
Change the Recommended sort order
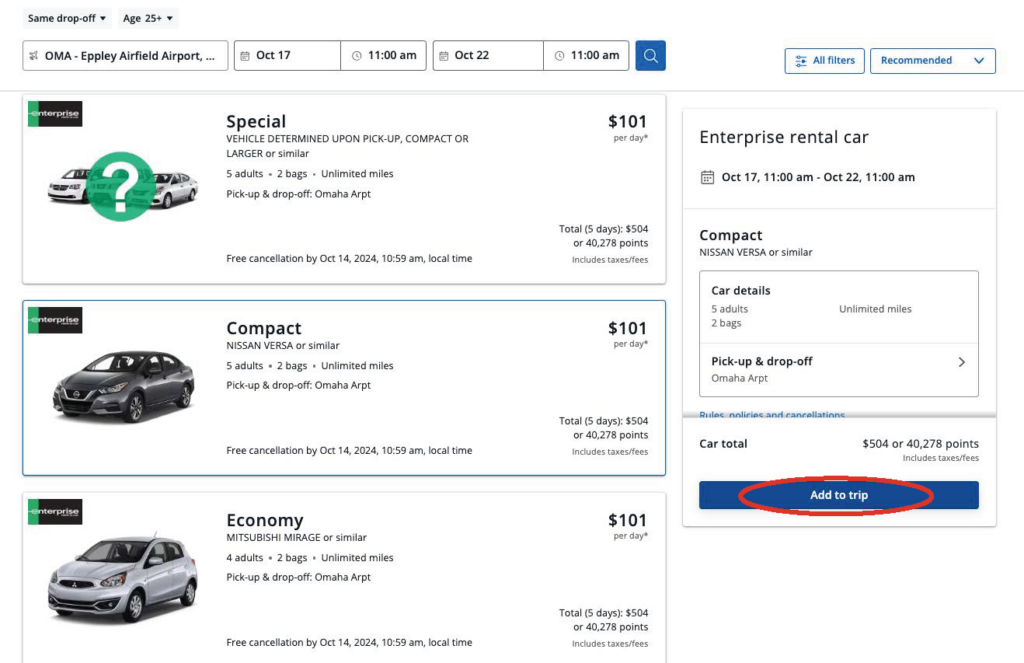tap(932, 60)
